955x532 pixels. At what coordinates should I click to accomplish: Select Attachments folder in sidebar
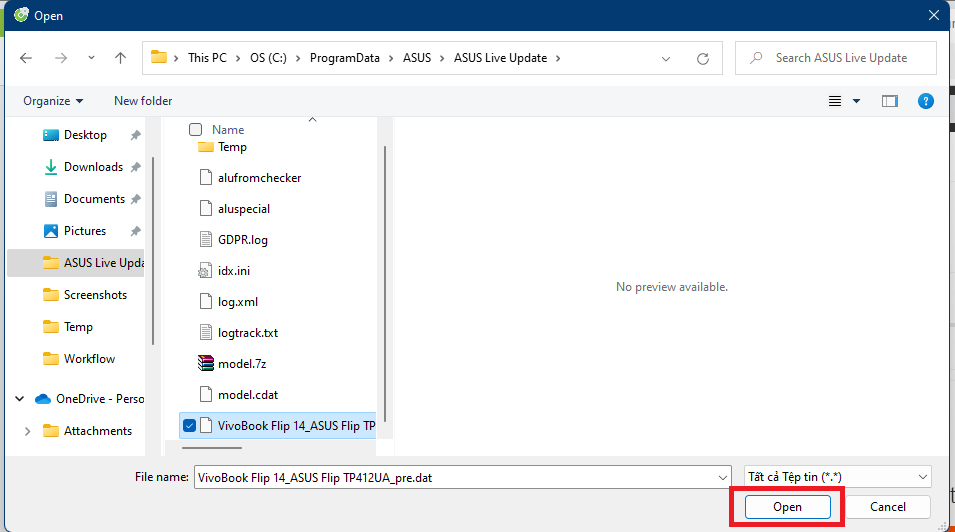point(97,431)
